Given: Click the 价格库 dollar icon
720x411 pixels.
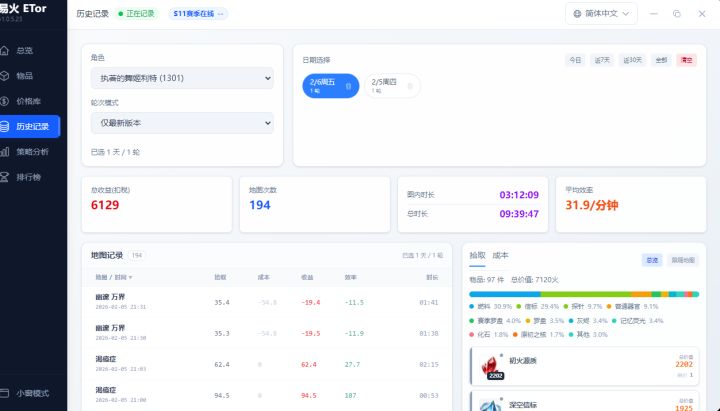Looking at the screenshot, I should [4, 101].
